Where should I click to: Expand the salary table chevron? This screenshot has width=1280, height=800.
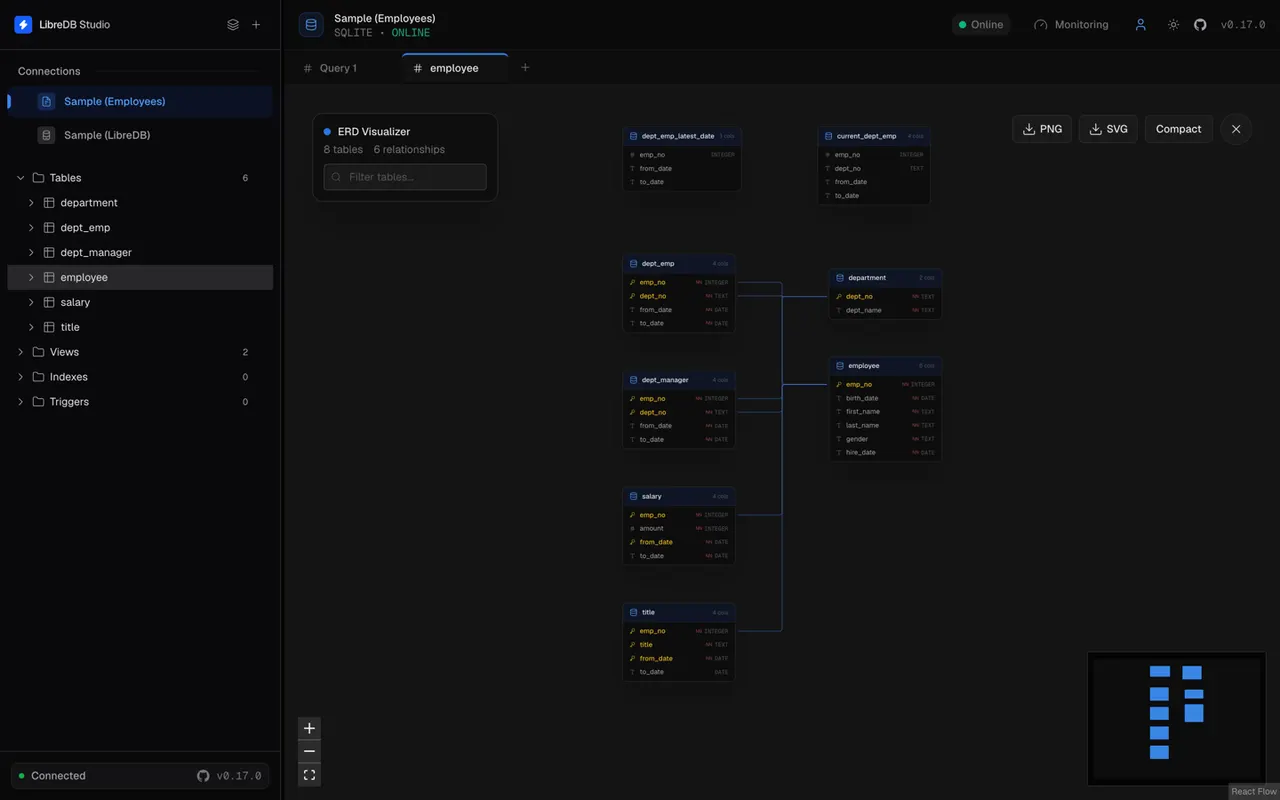click(31, 302)
